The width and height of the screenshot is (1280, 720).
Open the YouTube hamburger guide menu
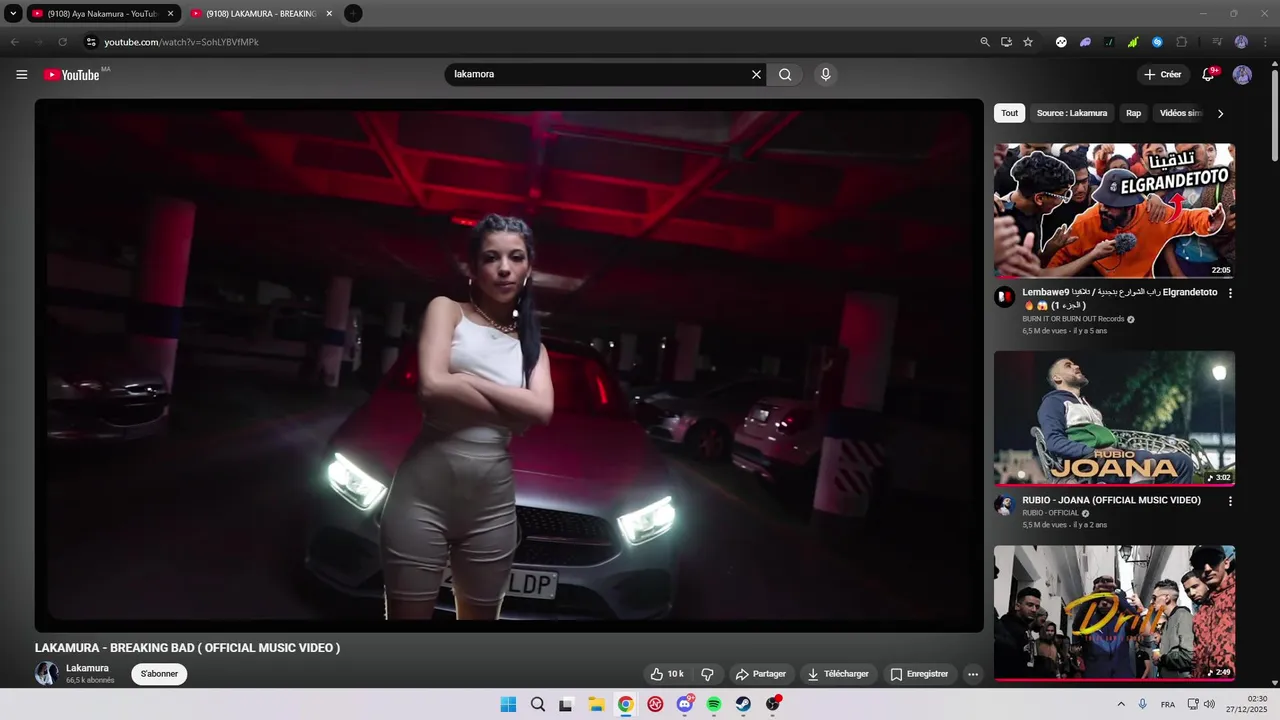(x=22, y=74)
